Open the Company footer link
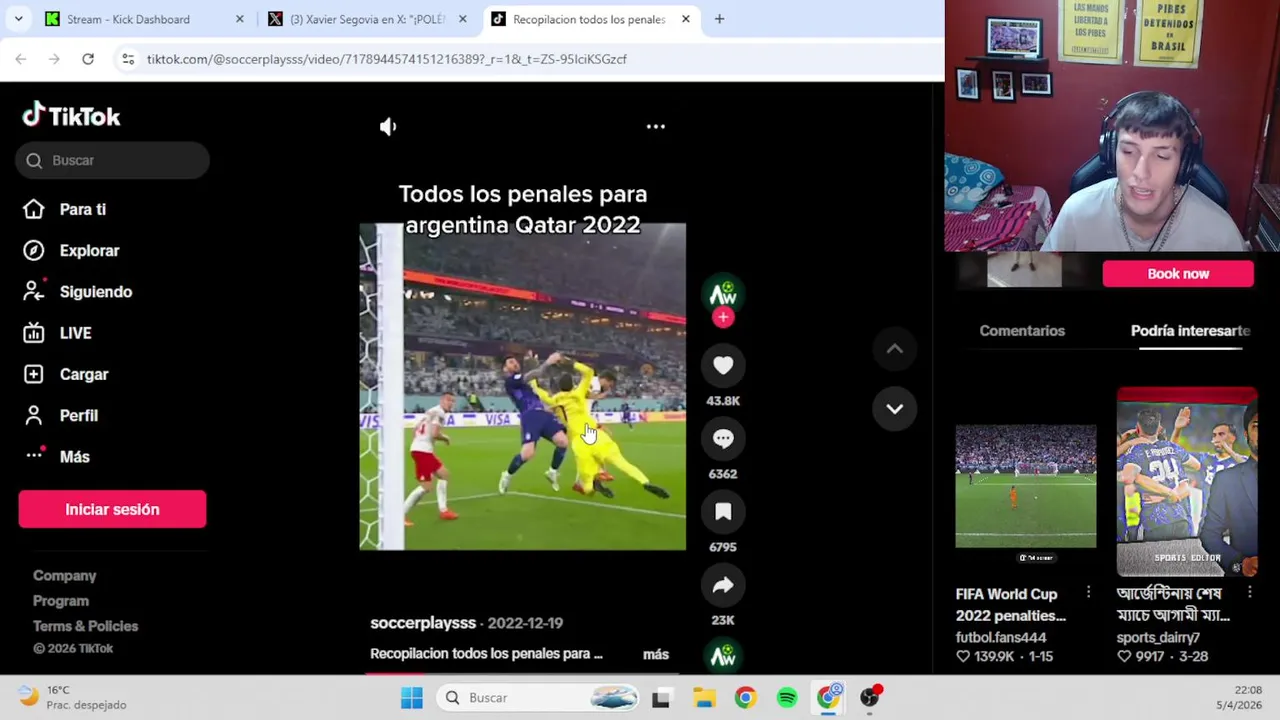1280x720 pixels. (64, 576)
